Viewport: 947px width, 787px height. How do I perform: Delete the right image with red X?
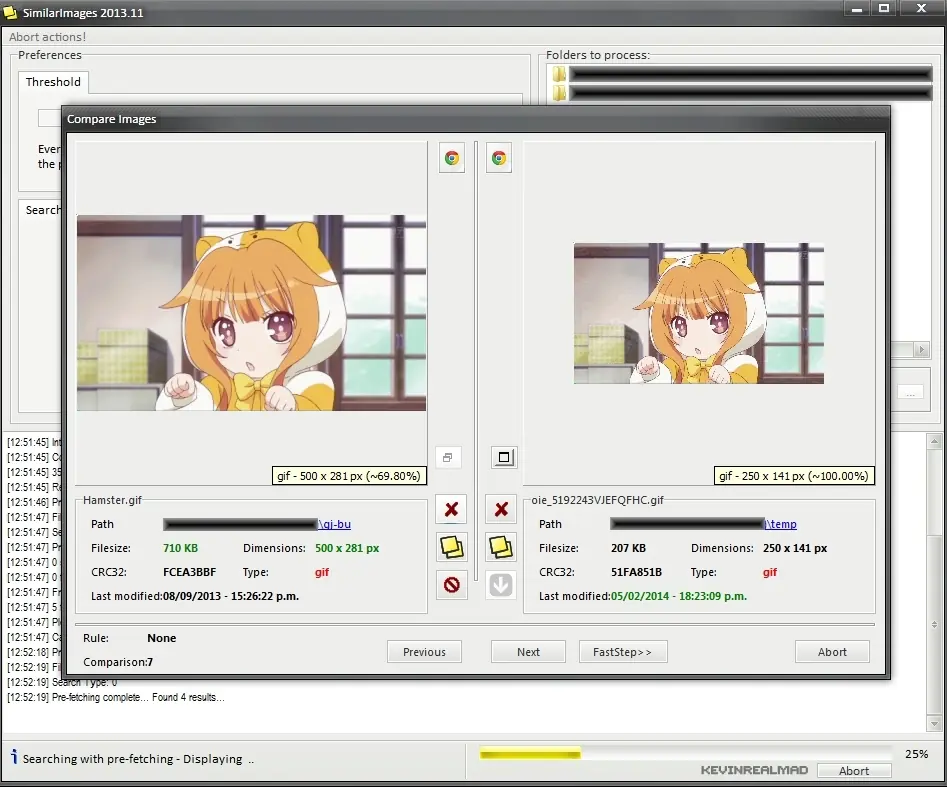(x=501, y=510)
